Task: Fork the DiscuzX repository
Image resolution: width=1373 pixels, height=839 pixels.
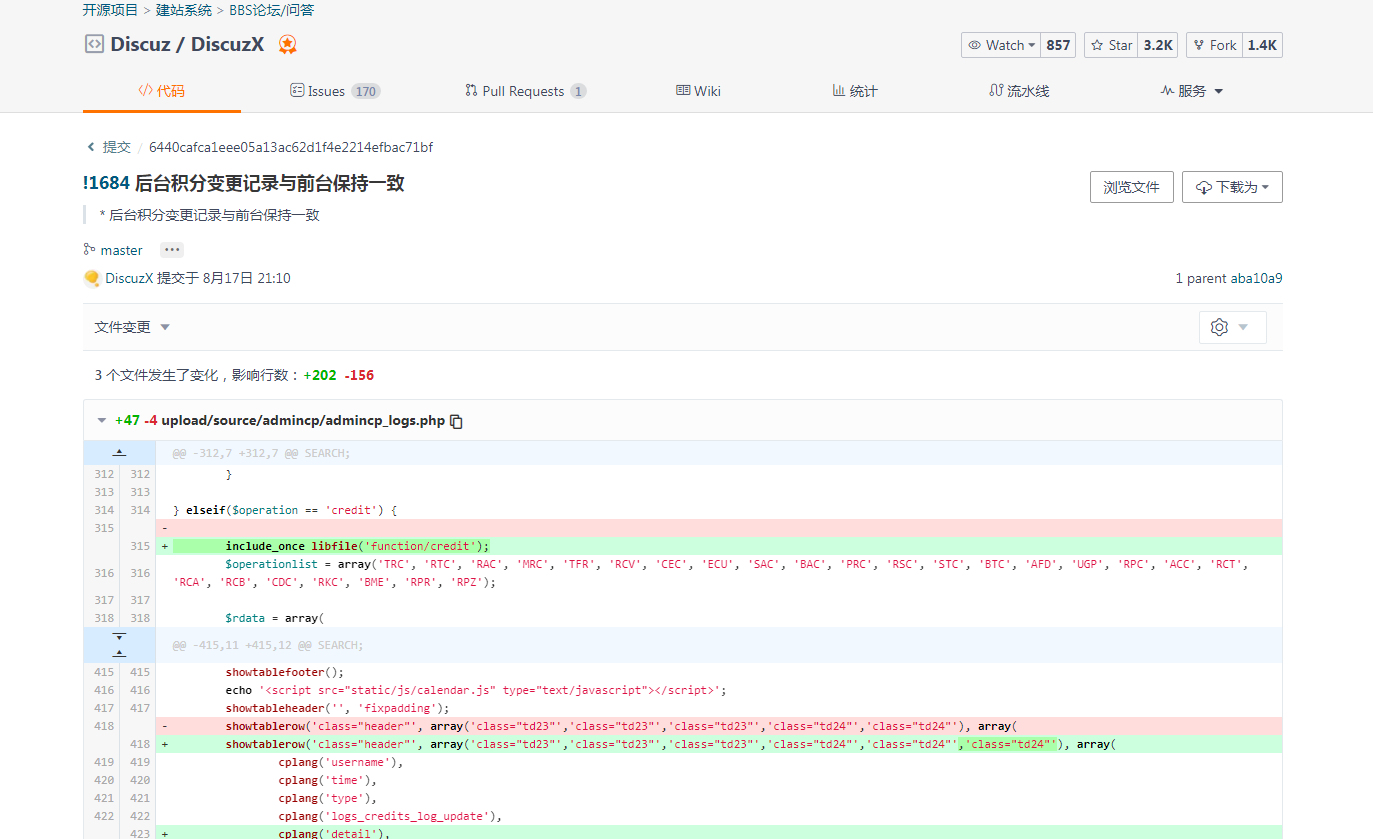Action: click(x=1214, y=45)
